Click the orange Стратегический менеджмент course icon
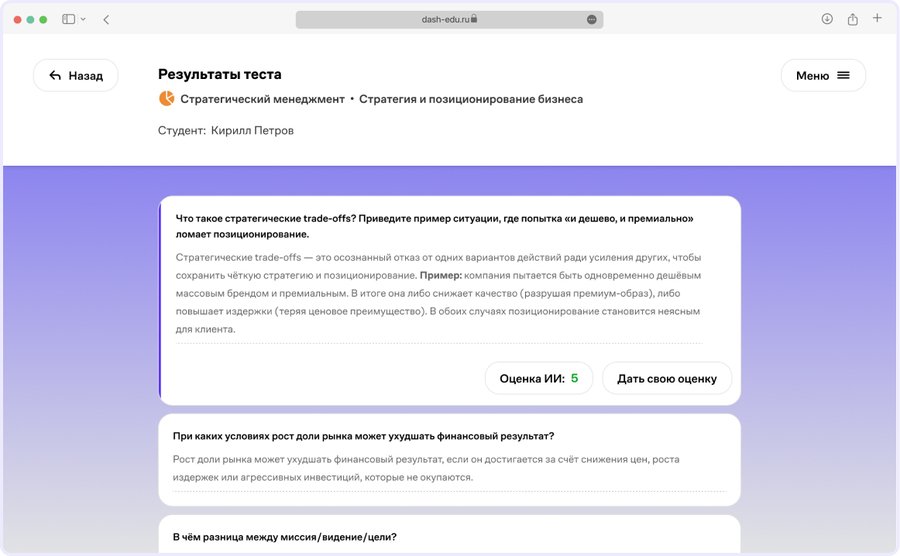900x556 pixels. [x=166, y=99]
